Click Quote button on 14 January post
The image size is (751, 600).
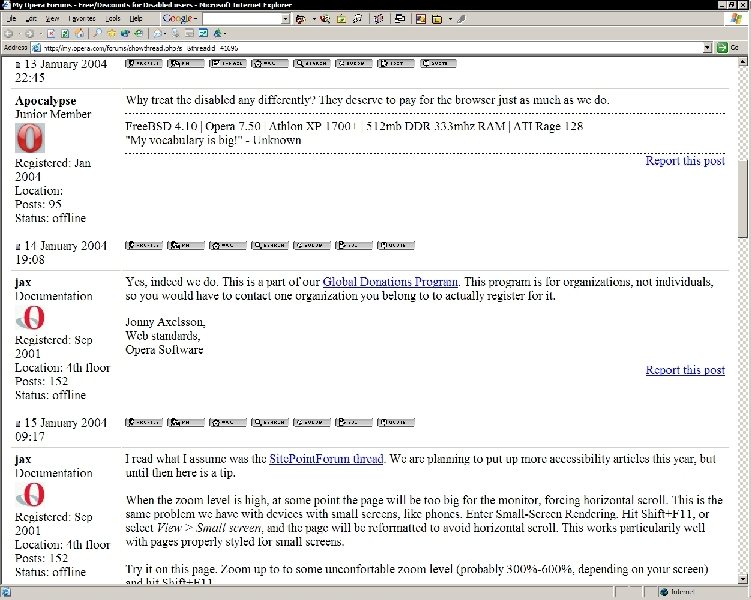click(x=396, y=246)
